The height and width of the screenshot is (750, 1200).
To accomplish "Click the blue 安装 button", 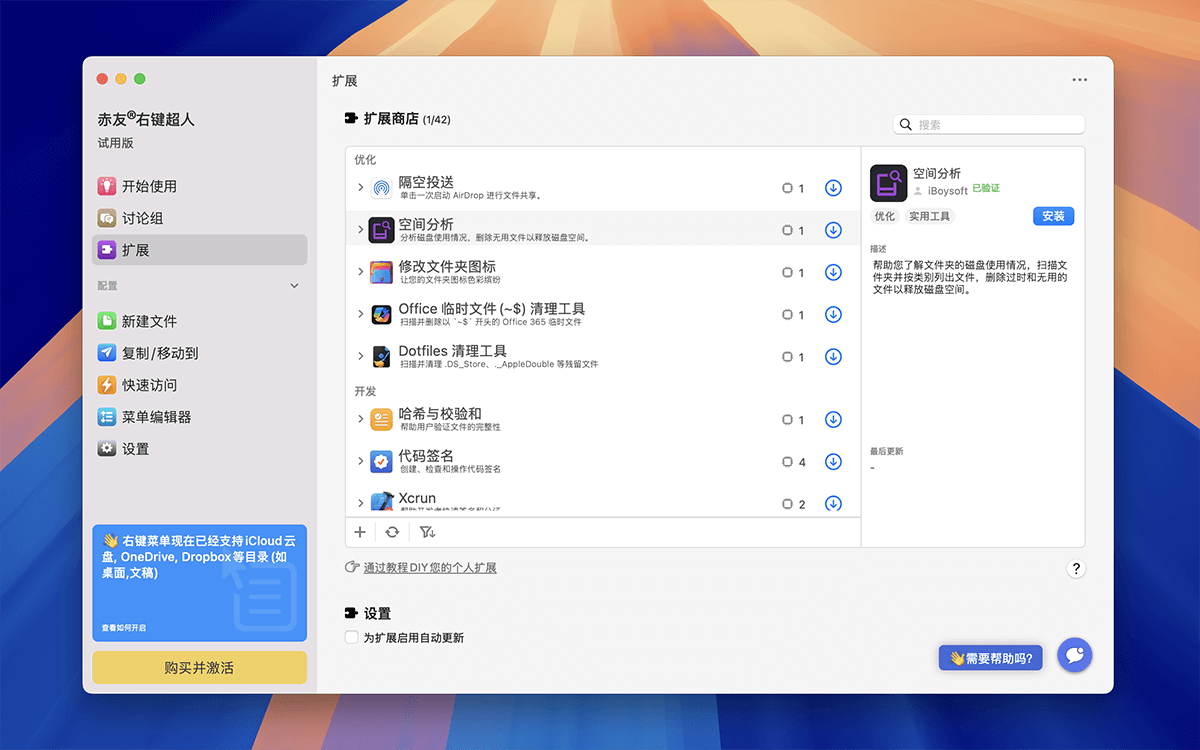I will [1053, 216].
